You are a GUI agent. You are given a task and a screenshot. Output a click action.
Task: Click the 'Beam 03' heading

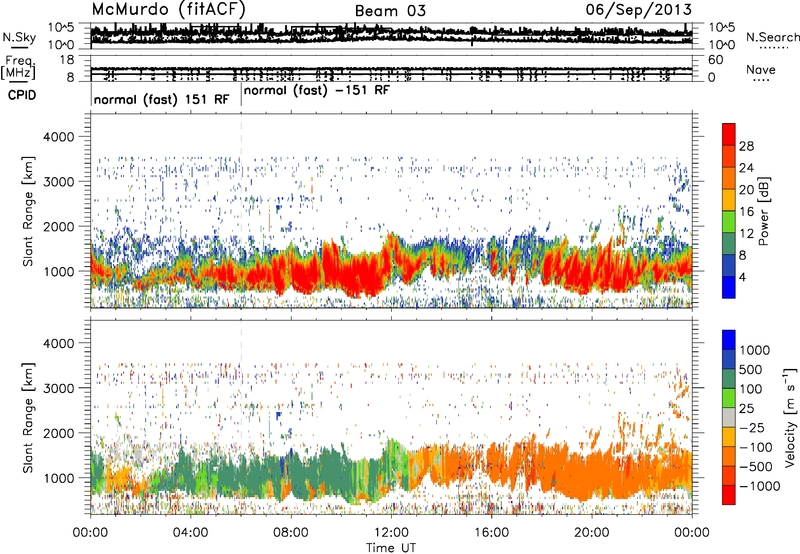pyautogui.click(x=390, y=11)
